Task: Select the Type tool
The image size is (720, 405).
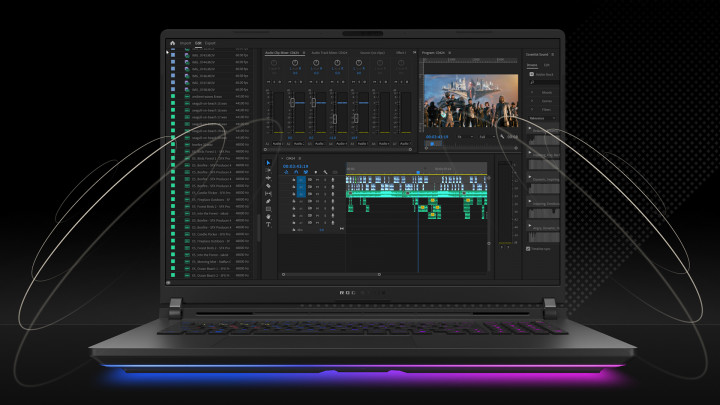Action: tap(269, 225)
